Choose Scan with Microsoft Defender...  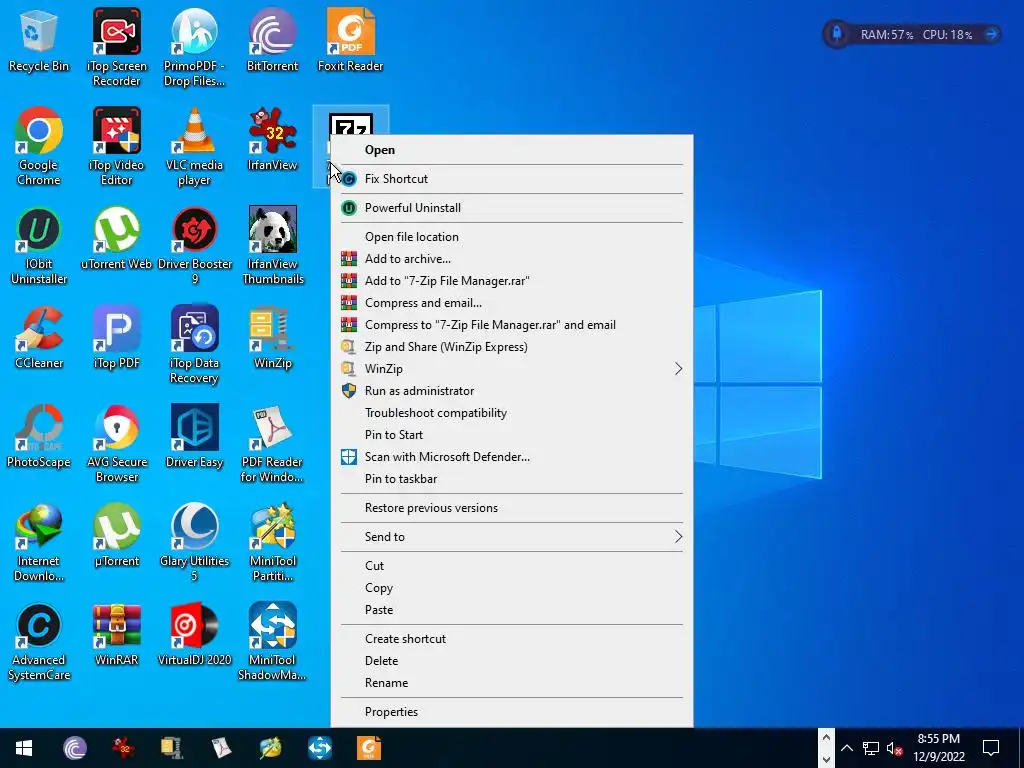[511, 456]
